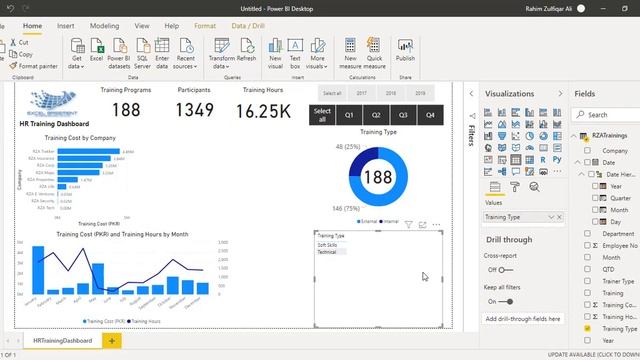Open the Get data dropdown
Image resolution: width=640 pixels, height=360 pixels.
point(76,53)
